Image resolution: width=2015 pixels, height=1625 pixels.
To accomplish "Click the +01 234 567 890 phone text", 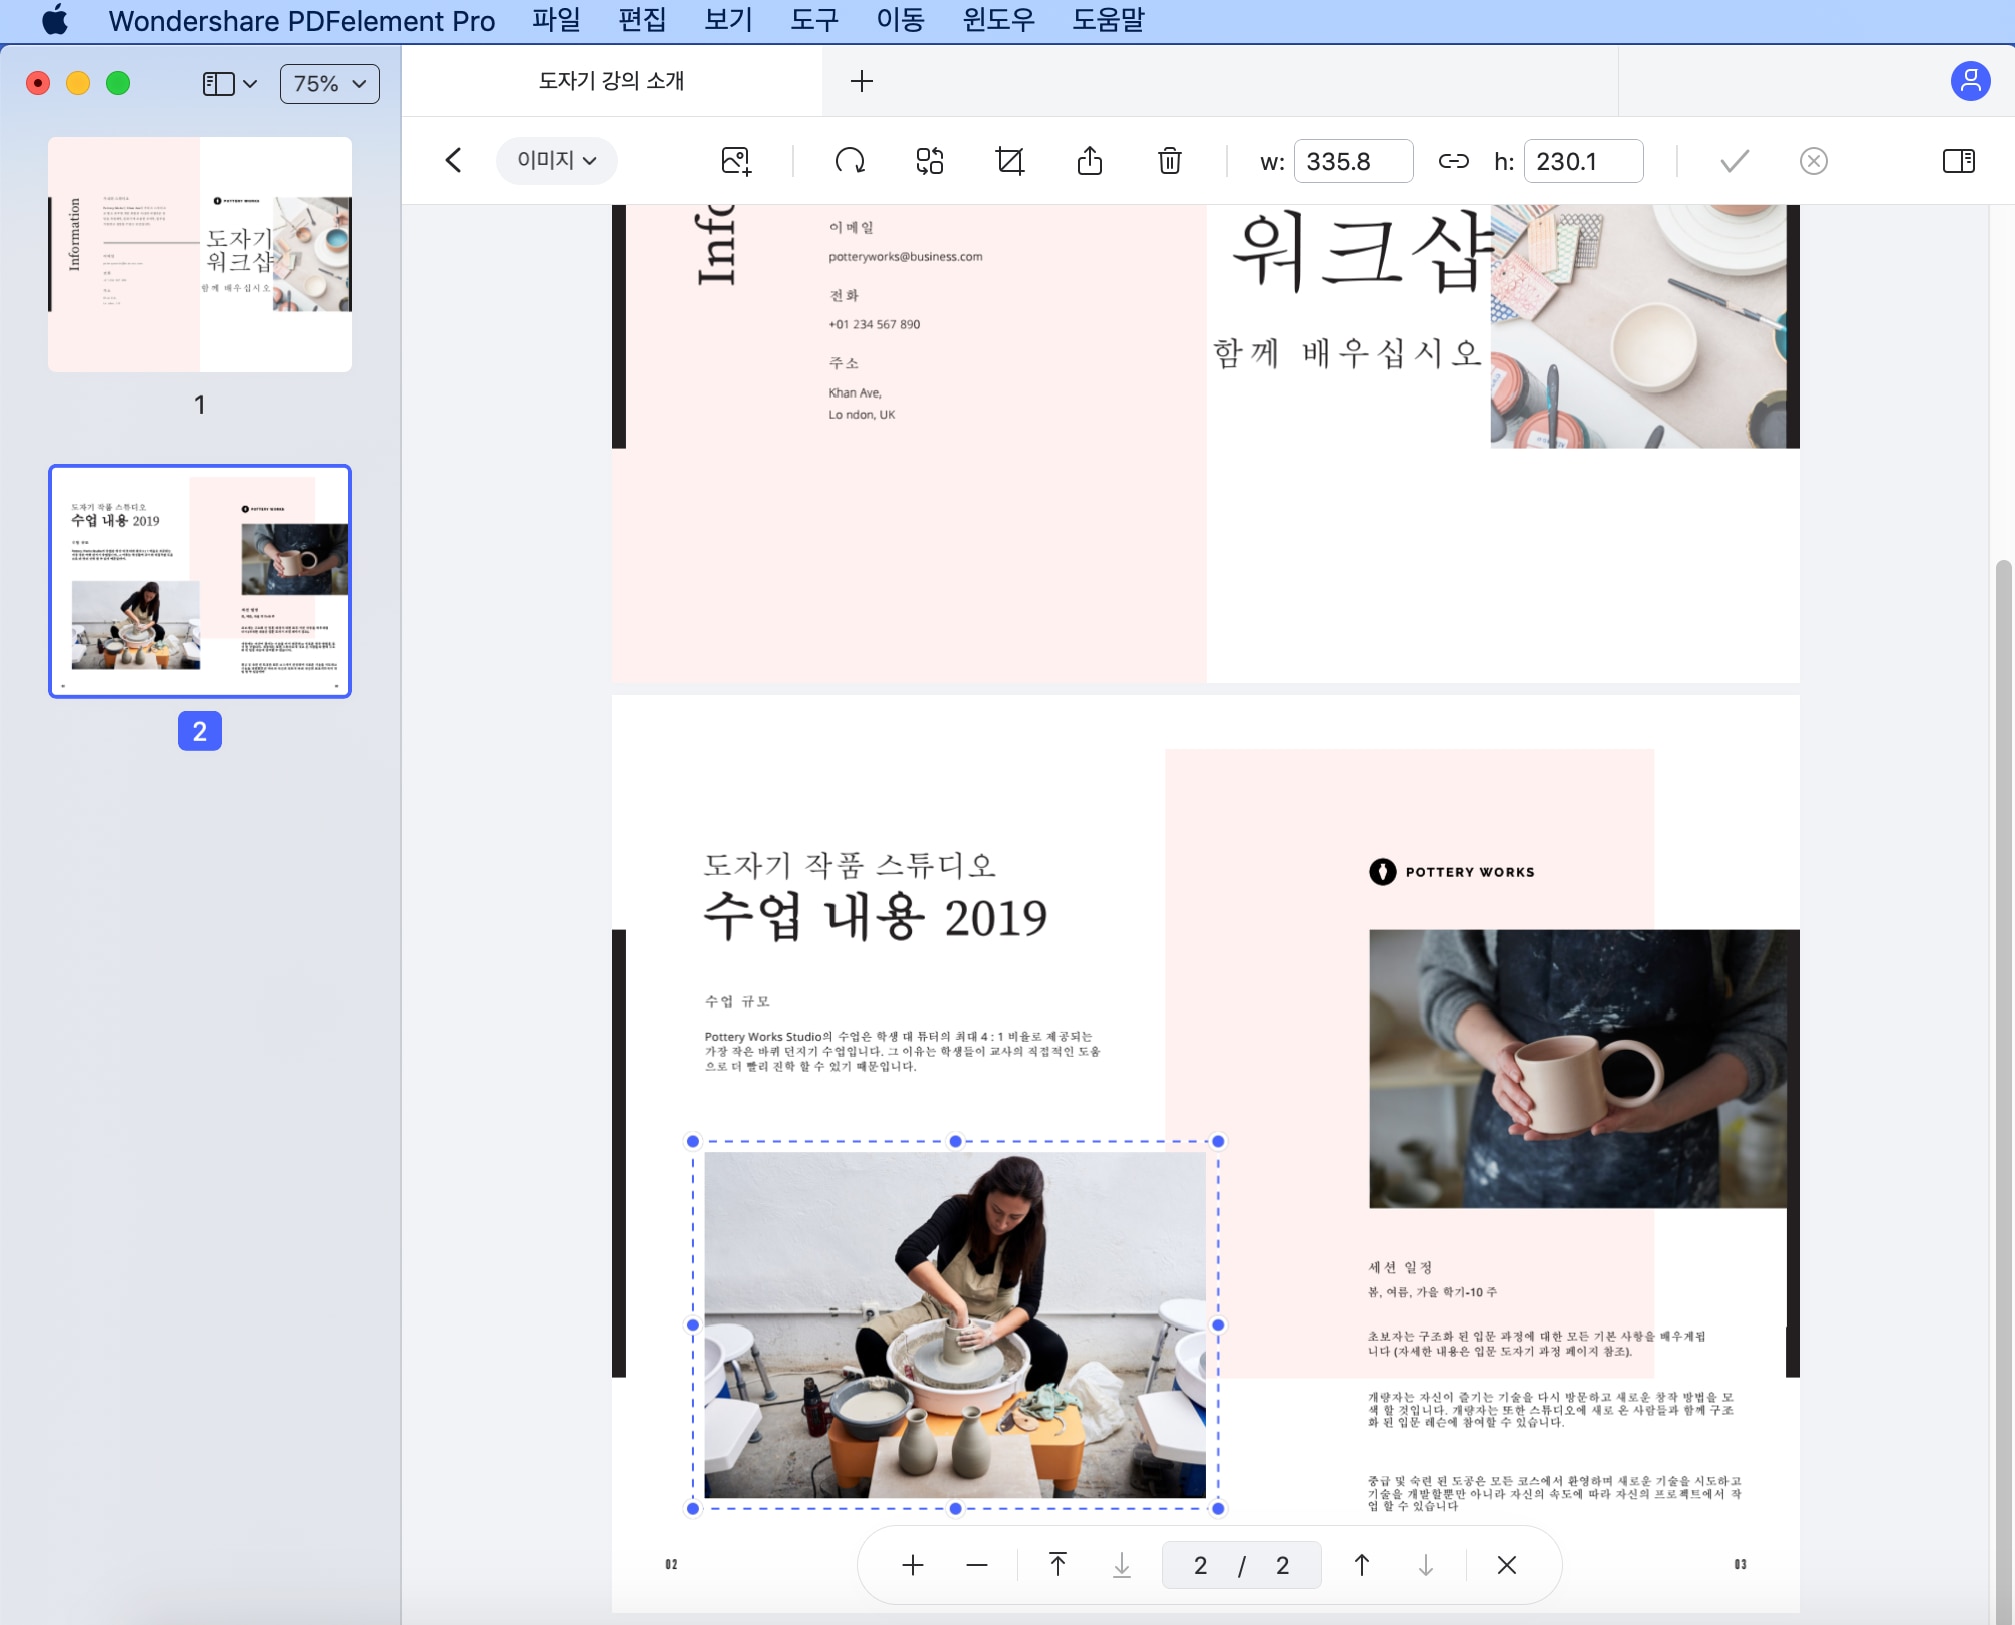I will [874, 324].
